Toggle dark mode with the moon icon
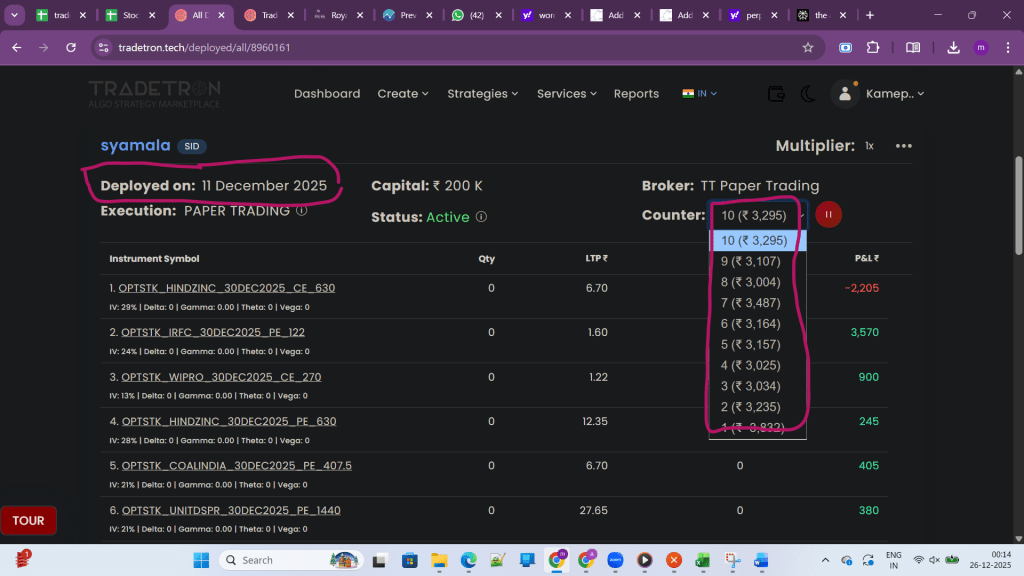Screen dimensions: 1024x576 point(808,94)
